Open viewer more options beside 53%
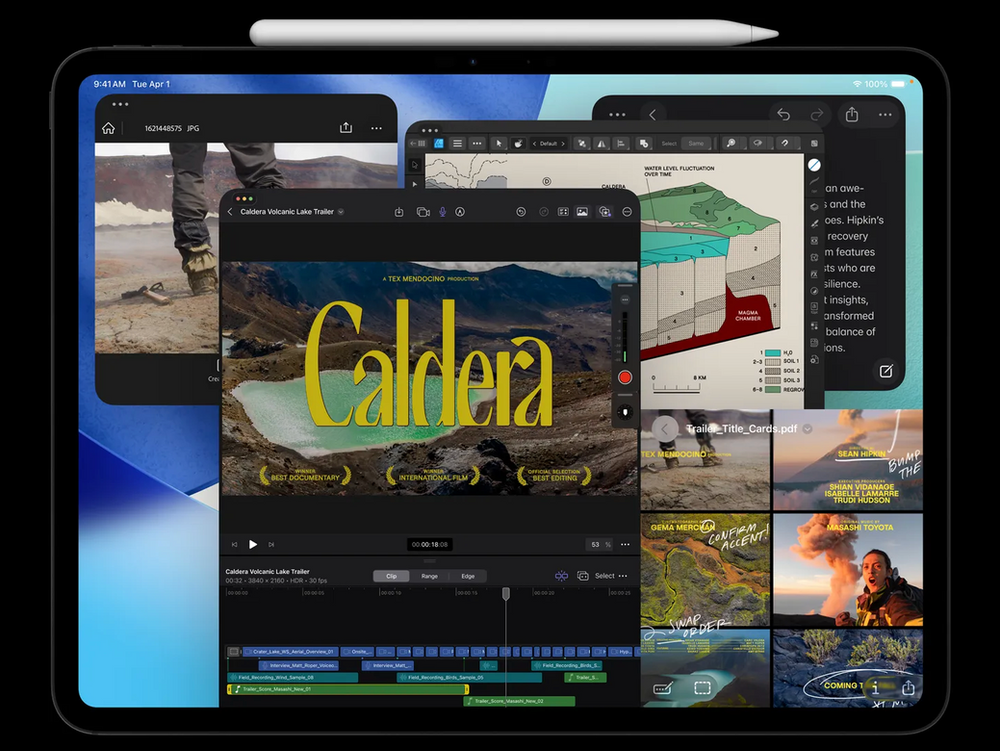Image resolution: width=1000 pixels, height=751 pixels. 625,544
